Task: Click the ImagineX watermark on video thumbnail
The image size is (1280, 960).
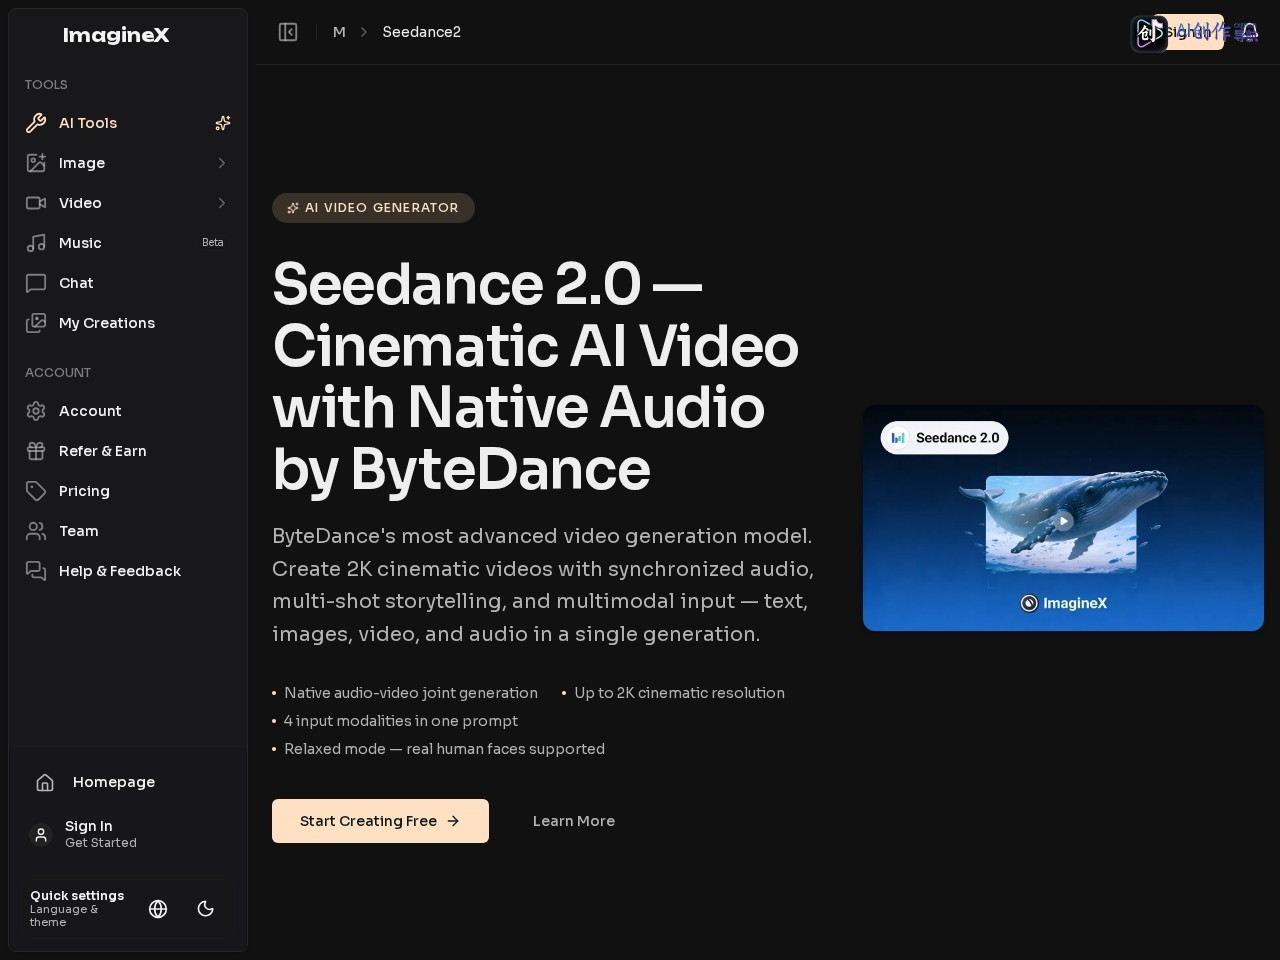Action: click(1063, 603)
